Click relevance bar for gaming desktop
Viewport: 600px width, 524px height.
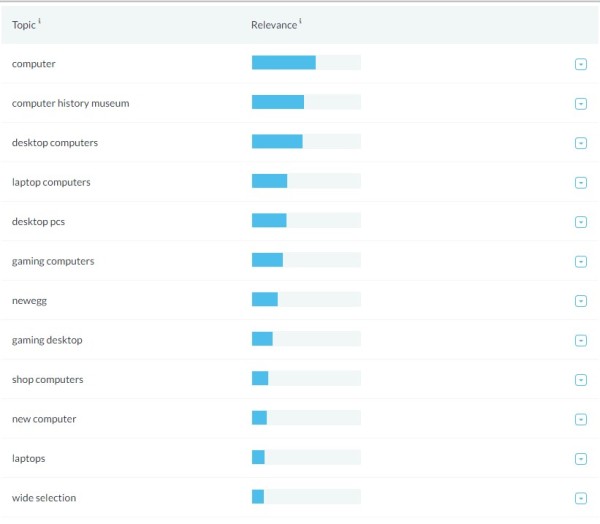tap(306, 338)
